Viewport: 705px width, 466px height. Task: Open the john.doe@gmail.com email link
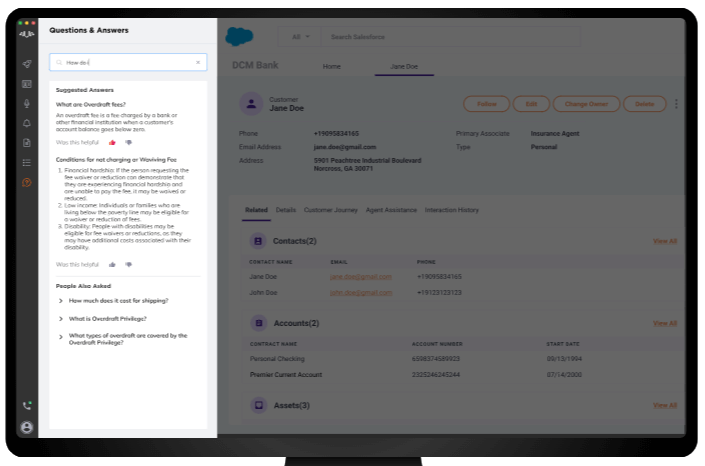[x=361, y=292]
